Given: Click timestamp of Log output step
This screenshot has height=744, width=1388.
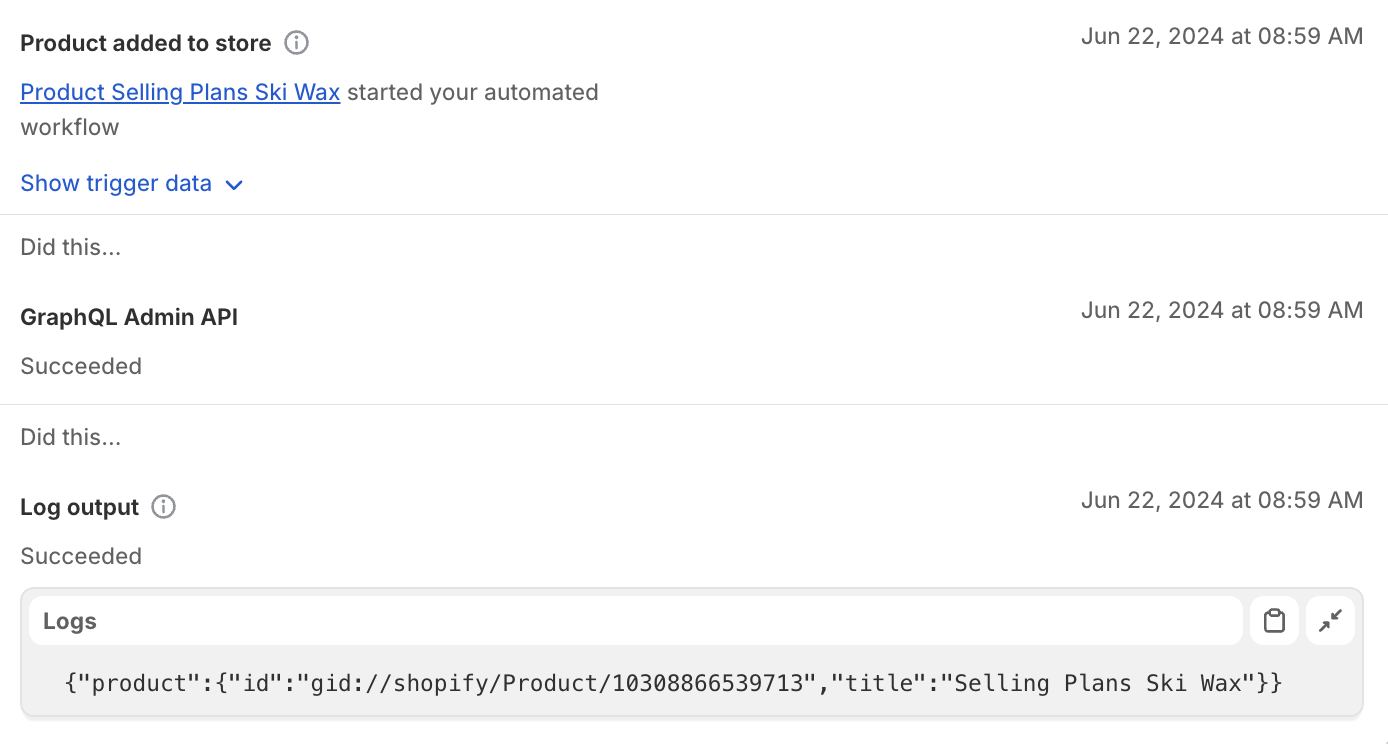Looking at the screenshot, I should coord(1221,500).
